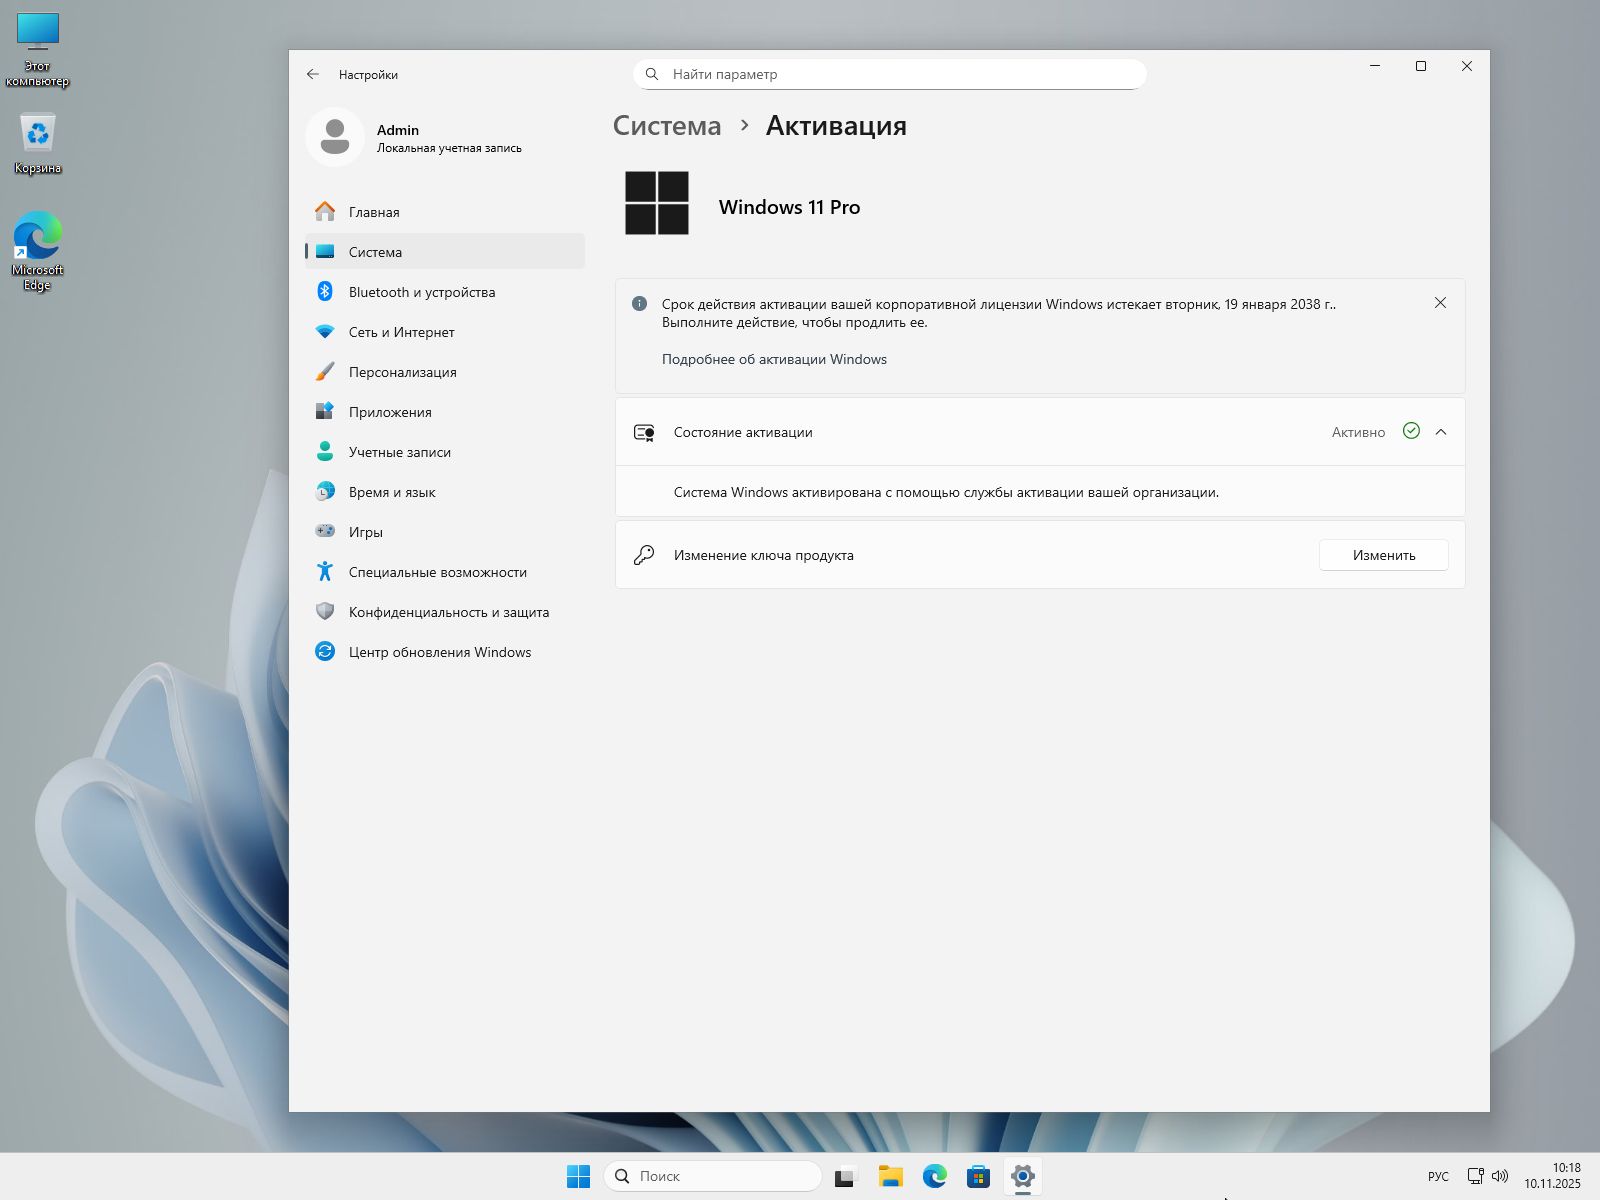Open Центр обновления Windows
Viewport: 1600px width, 1200px height.
[439, 652]
